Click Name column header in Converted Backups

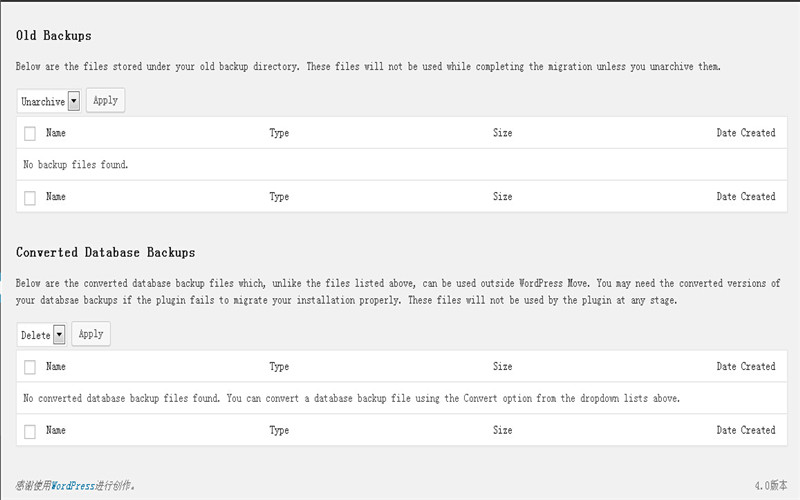click(56, 367)
